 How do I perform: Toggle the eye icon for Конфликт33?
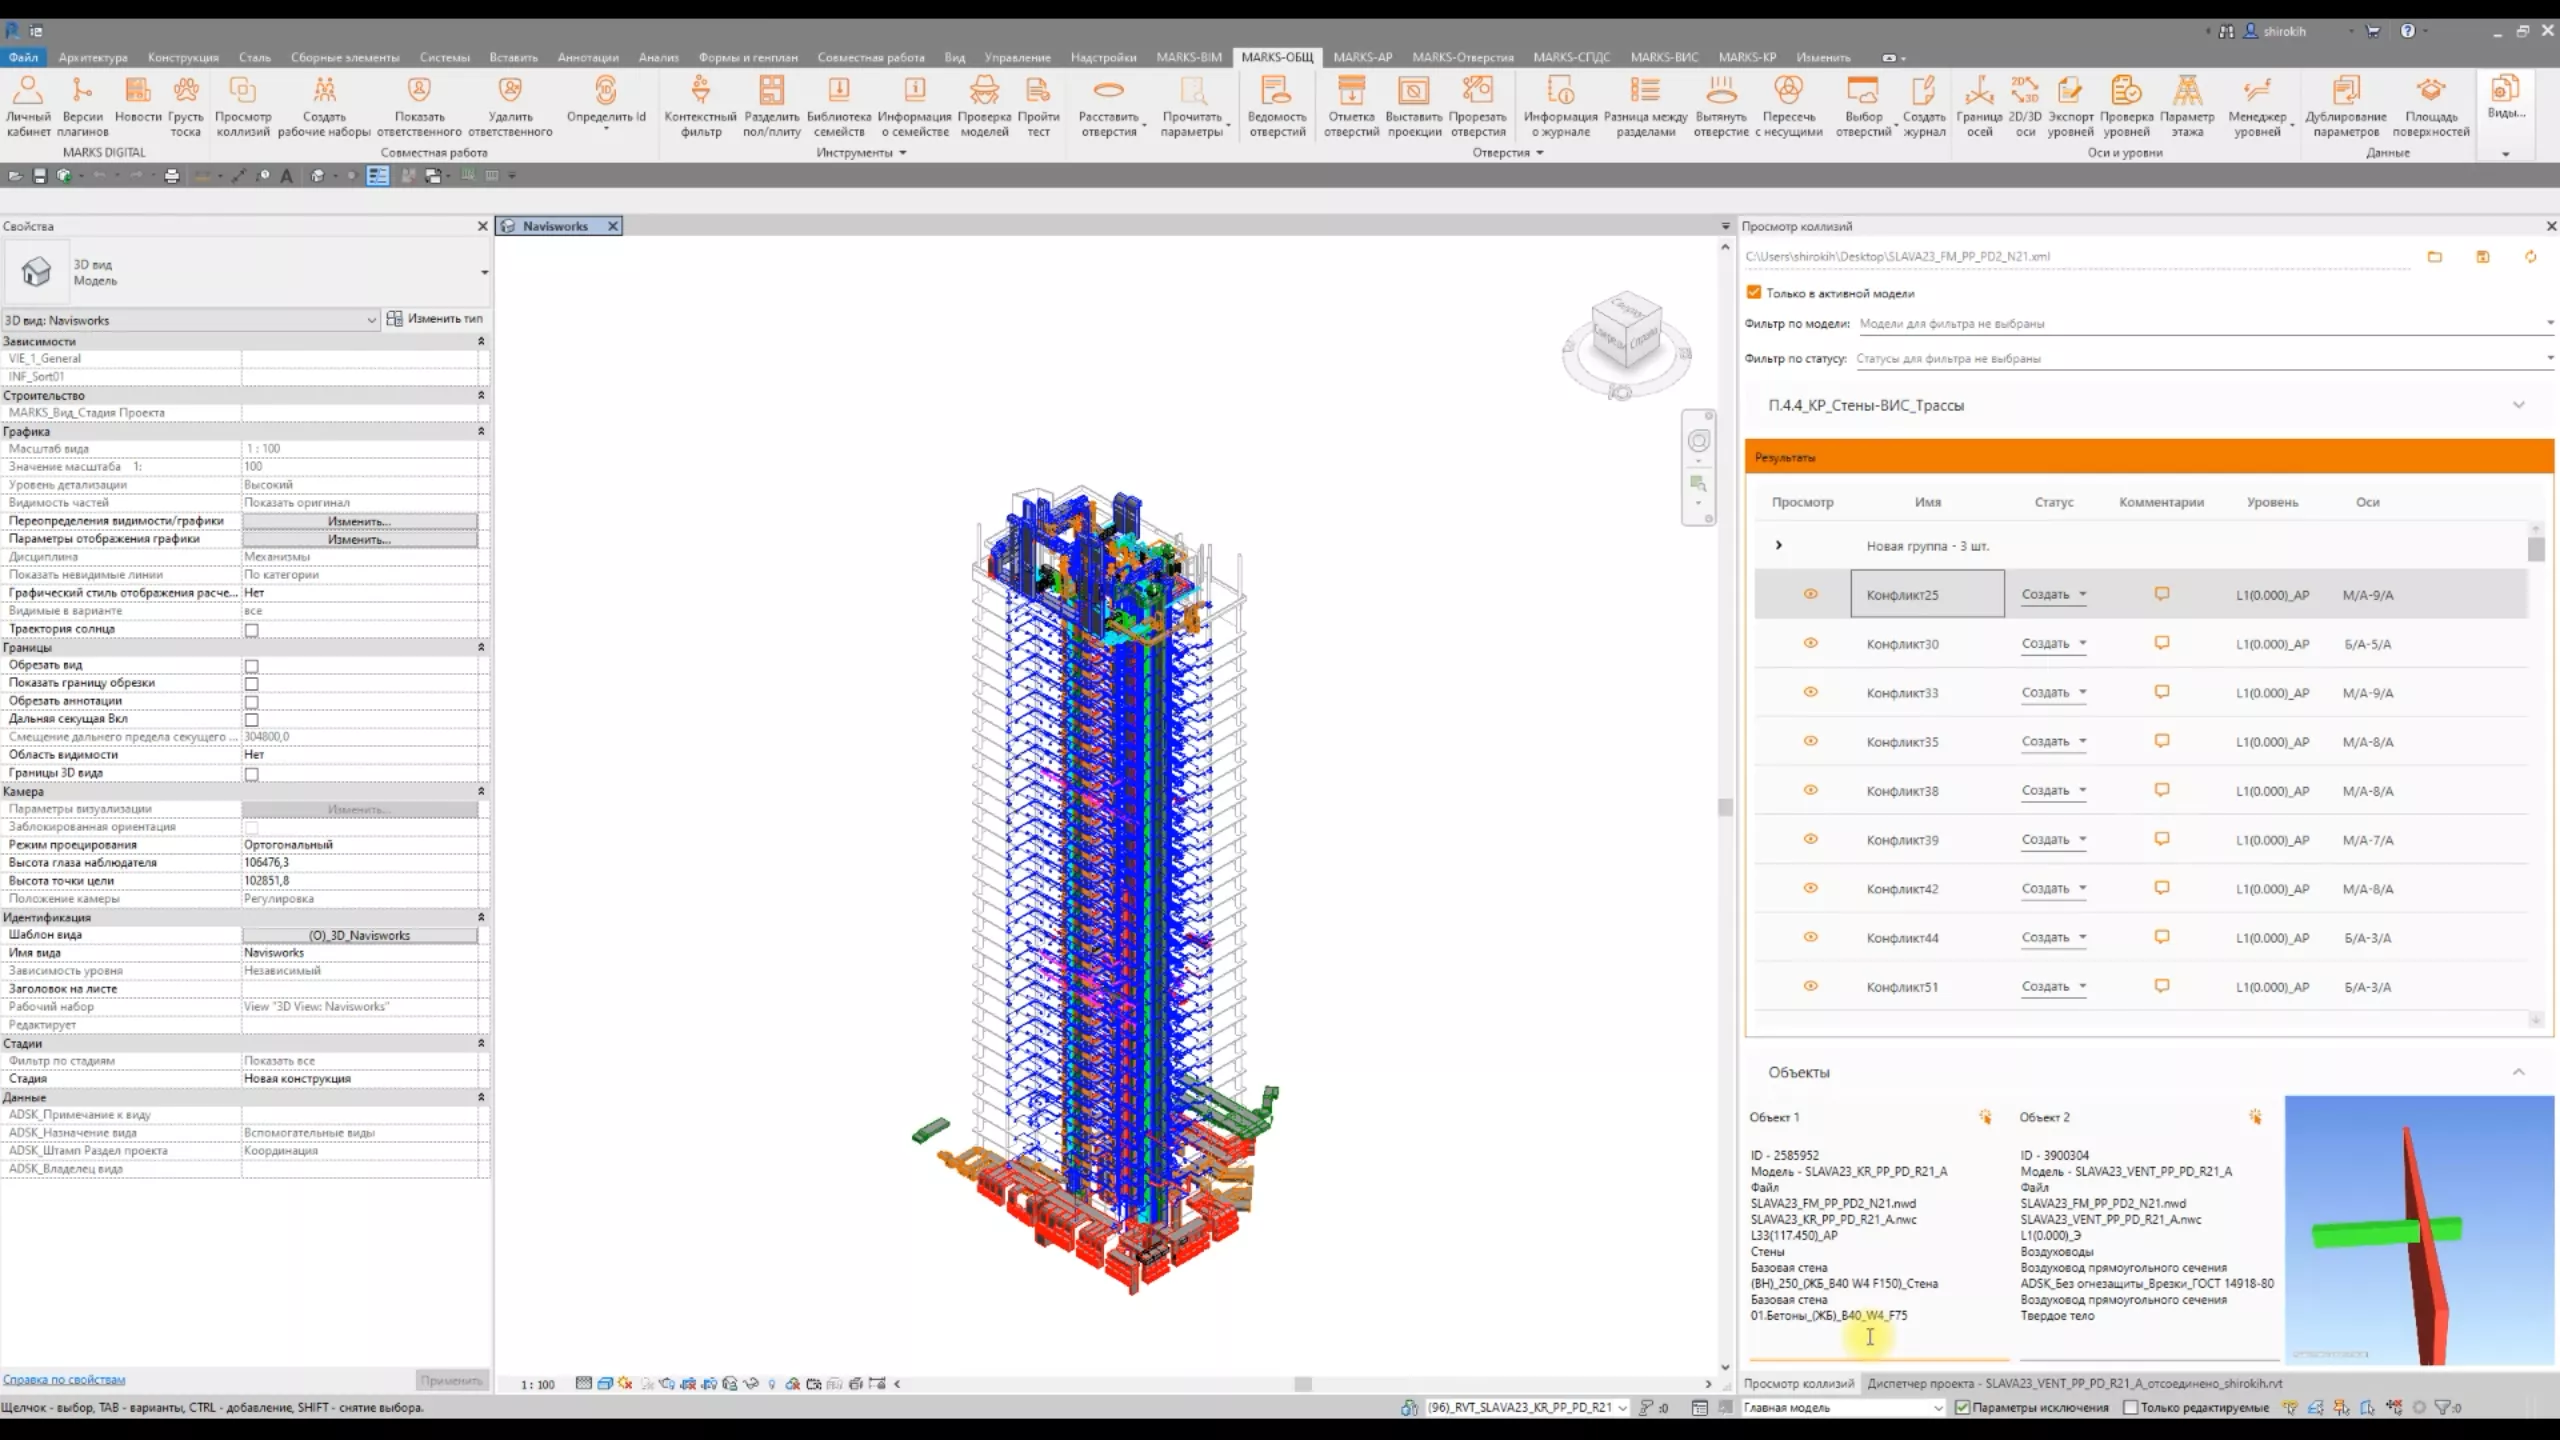pyautogui.click(x=1810, y=692)
